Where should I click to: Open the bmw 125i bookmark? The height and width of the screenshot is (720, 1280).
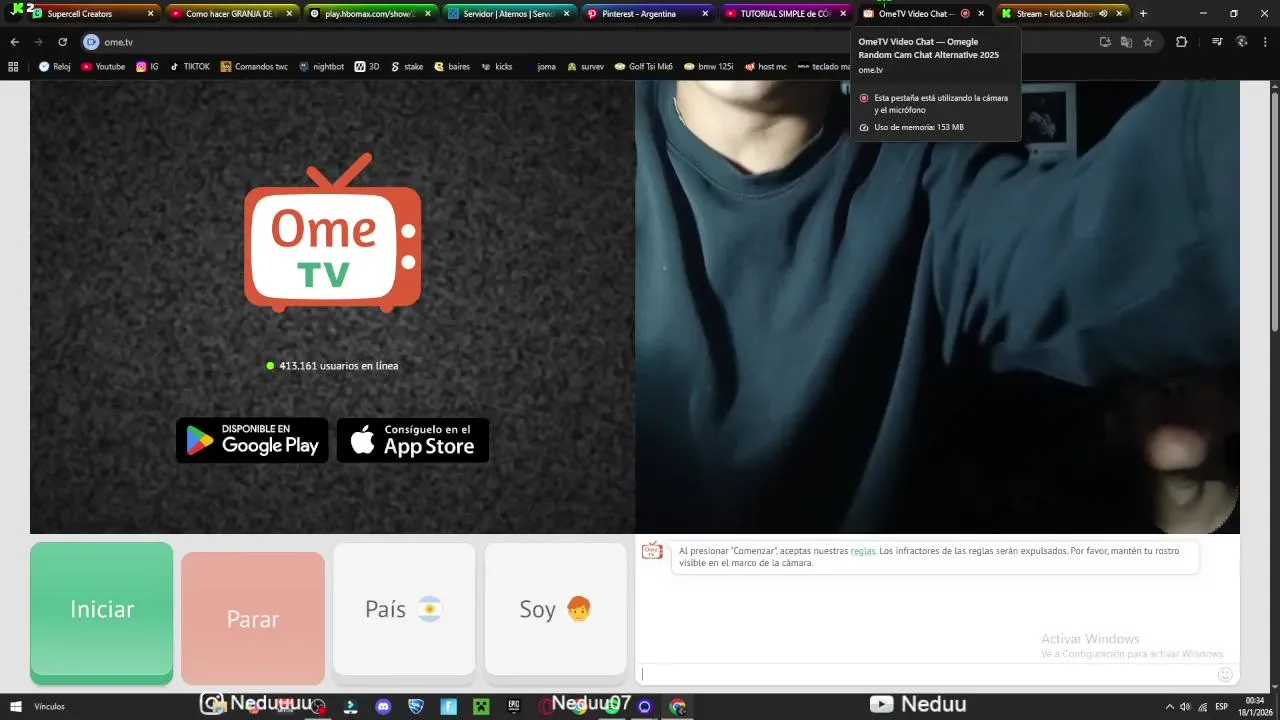pyautogui.click(x=708, y=67)
